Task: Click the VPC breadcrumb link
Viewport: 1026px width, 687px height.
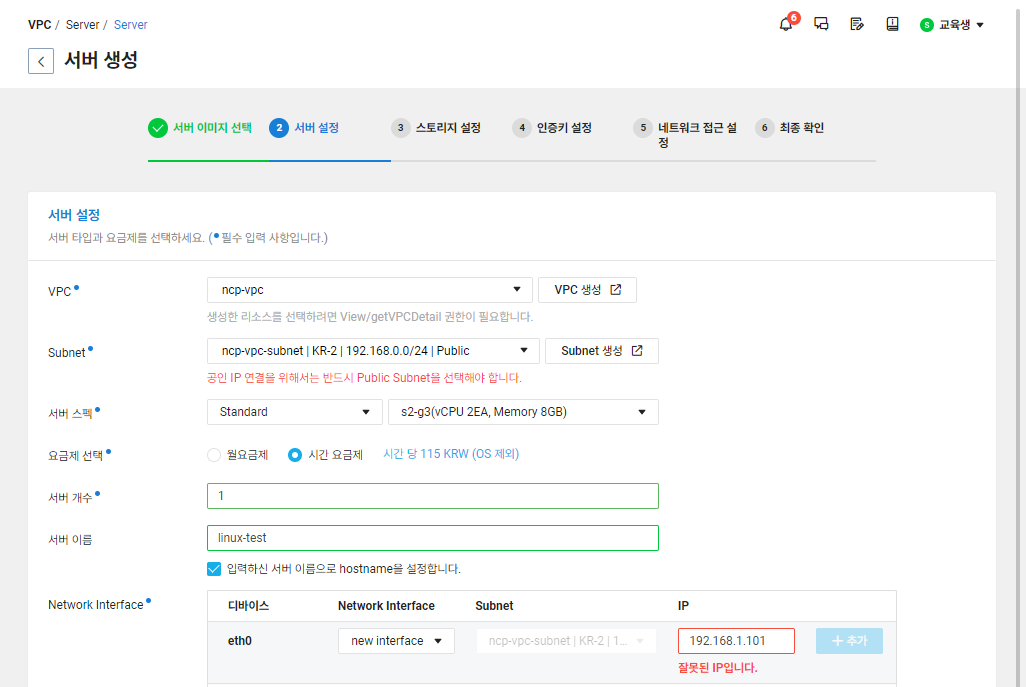Action: (x=39, y=25)
